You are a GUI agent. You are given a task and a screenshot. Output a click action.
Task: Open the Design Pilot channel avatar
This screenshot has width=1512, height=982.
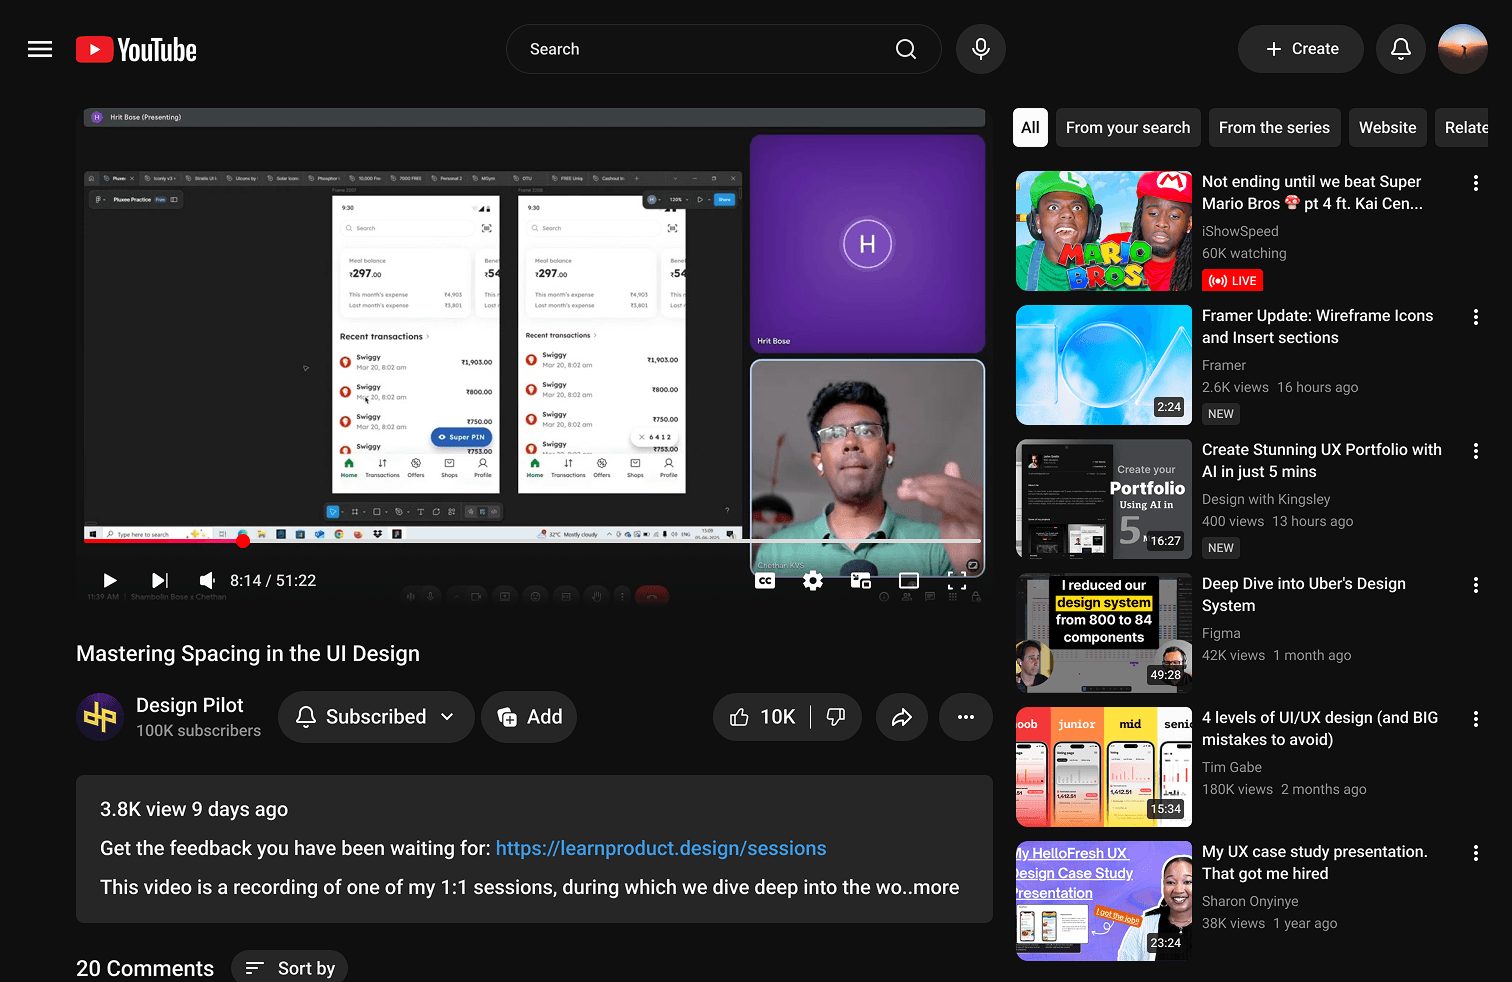click(100, 717)
